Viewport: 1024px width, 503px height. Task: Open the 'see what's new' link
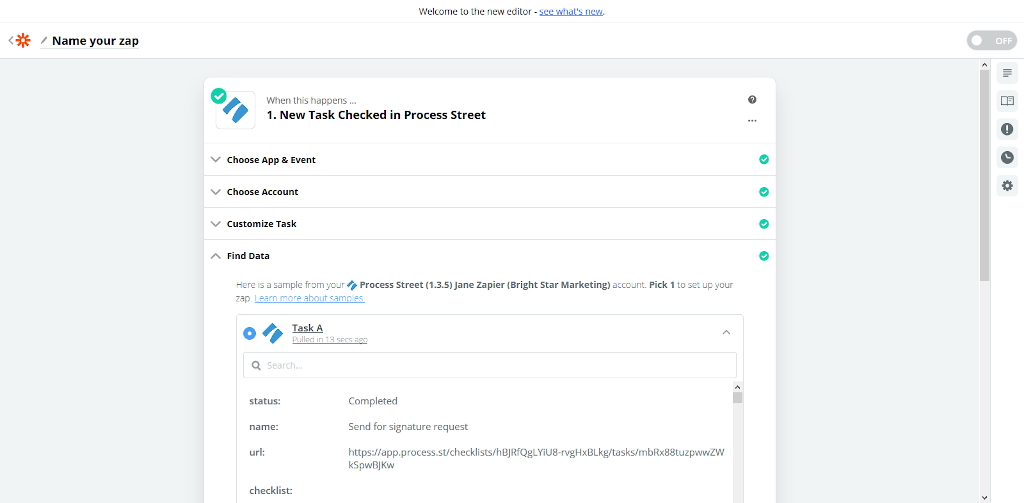pyautogui.click(x=571, y=12)
